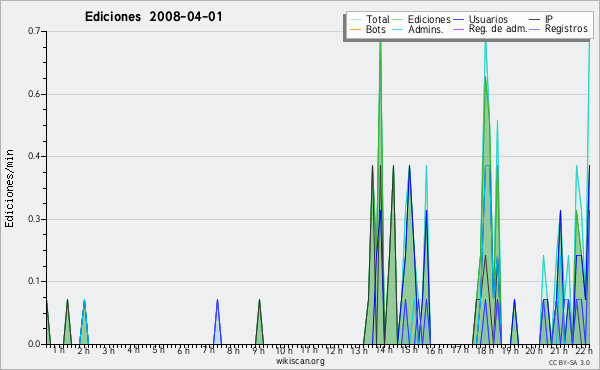Click the '10 h' x-axis label
Screen dimensions: 600x370
pyautogui.click(x=284, y=351)
